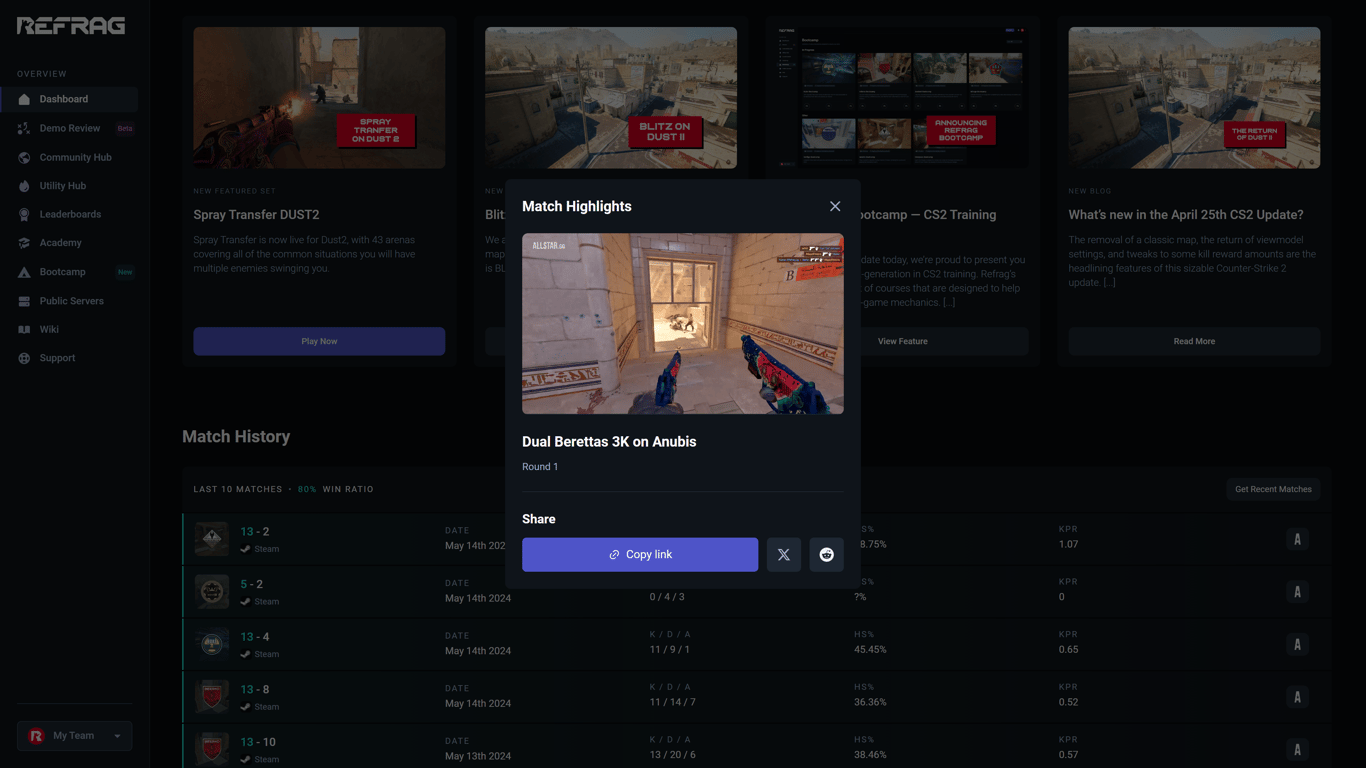Play the Dual Berettas 3K highlight video

[683, 324]
